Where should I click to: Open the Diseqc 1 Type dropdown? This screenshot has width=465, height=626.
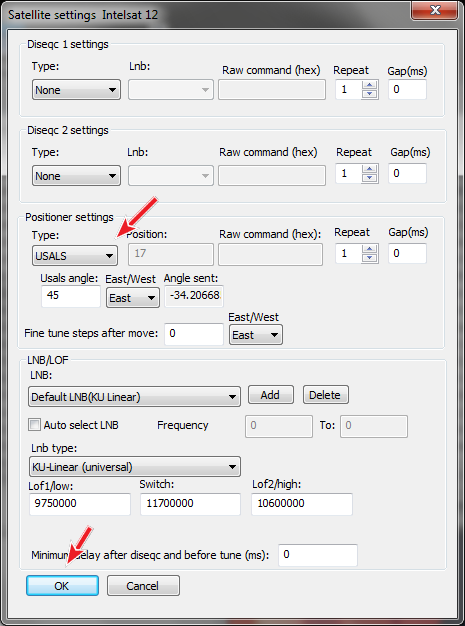(76, 90)
